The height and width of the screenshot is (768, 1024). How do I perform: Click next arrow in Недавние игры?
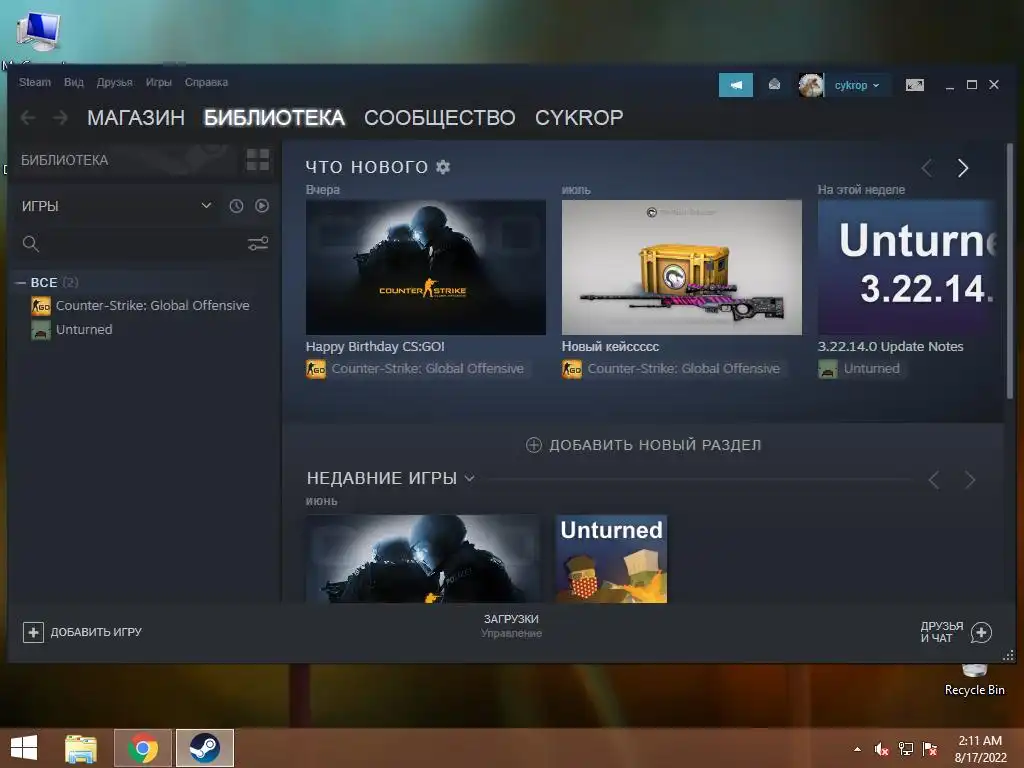(970, 480)
